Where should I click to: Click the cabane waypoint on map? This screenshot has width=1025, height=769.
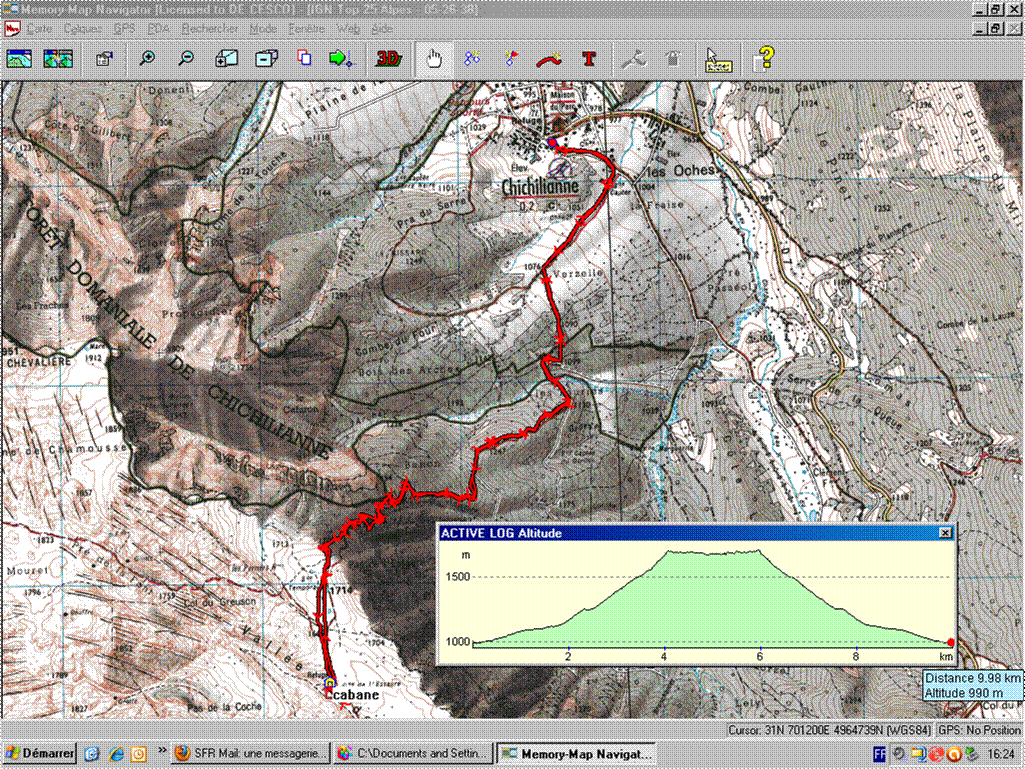point(329,684)
